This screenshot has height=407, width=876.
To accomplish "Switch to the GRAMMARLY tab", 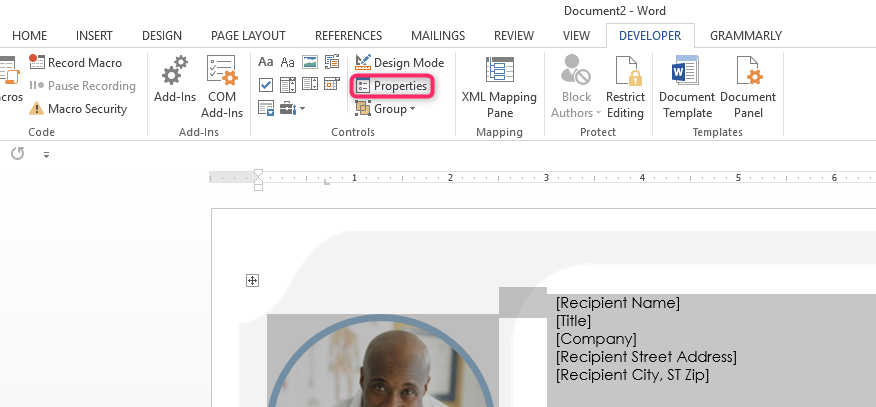I will click(x=746, y=36).
